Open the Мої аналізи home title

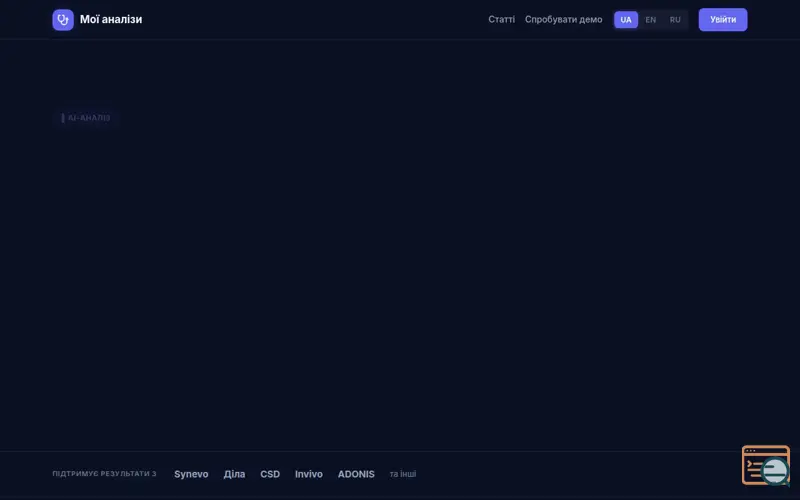coord(111,19)
